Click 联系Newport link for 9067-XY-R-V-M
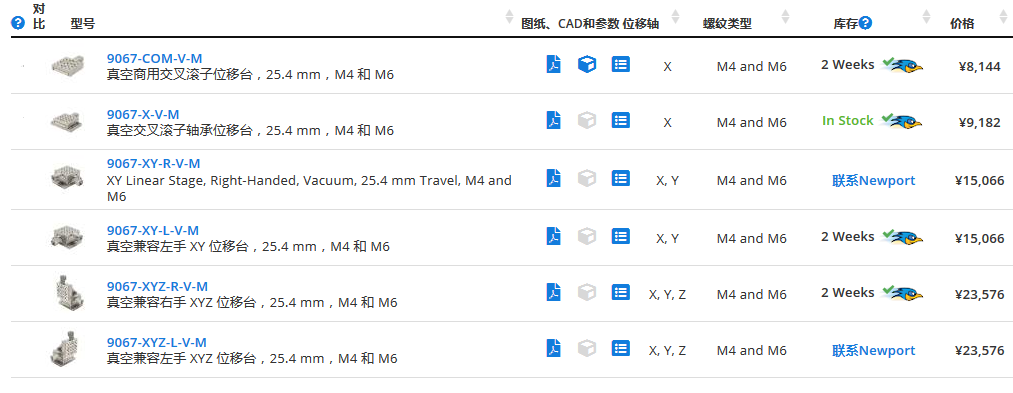This screenshot has height=393, width=1013. click(x=873, y=180)
